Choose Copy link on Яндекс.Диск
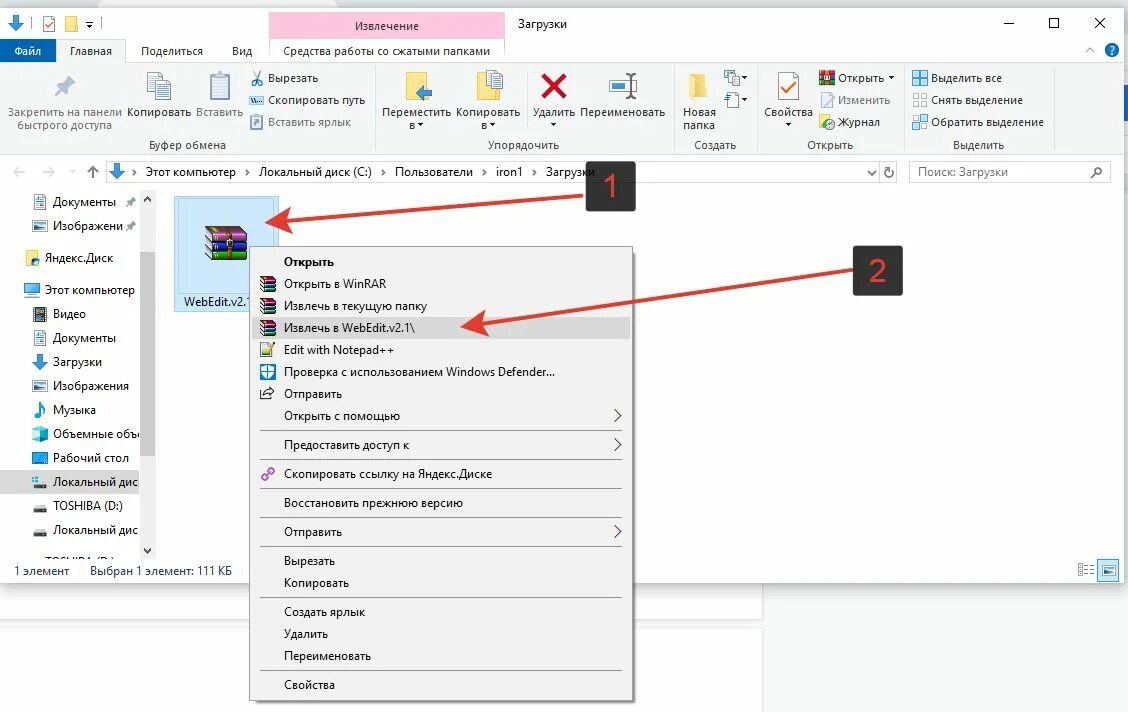The width and height of the screenshot is (1128, 712). [x=440, y=474]
